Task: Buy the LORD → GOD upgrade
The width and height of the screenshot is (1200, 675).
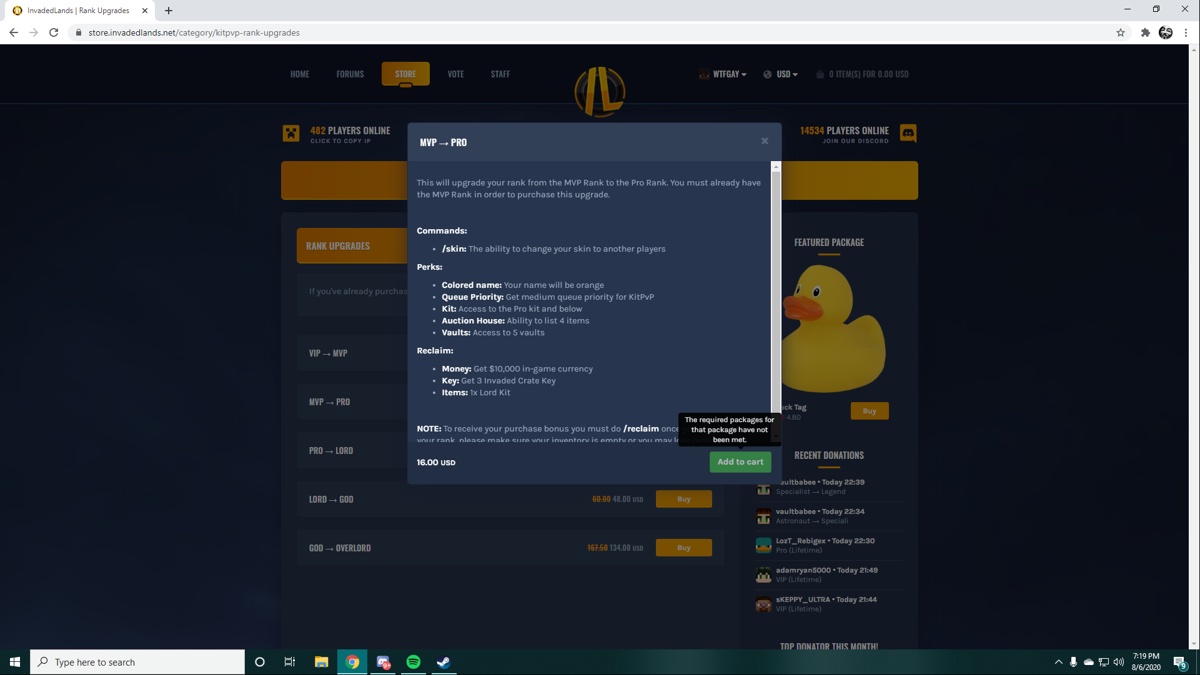Action: [684, 499]
